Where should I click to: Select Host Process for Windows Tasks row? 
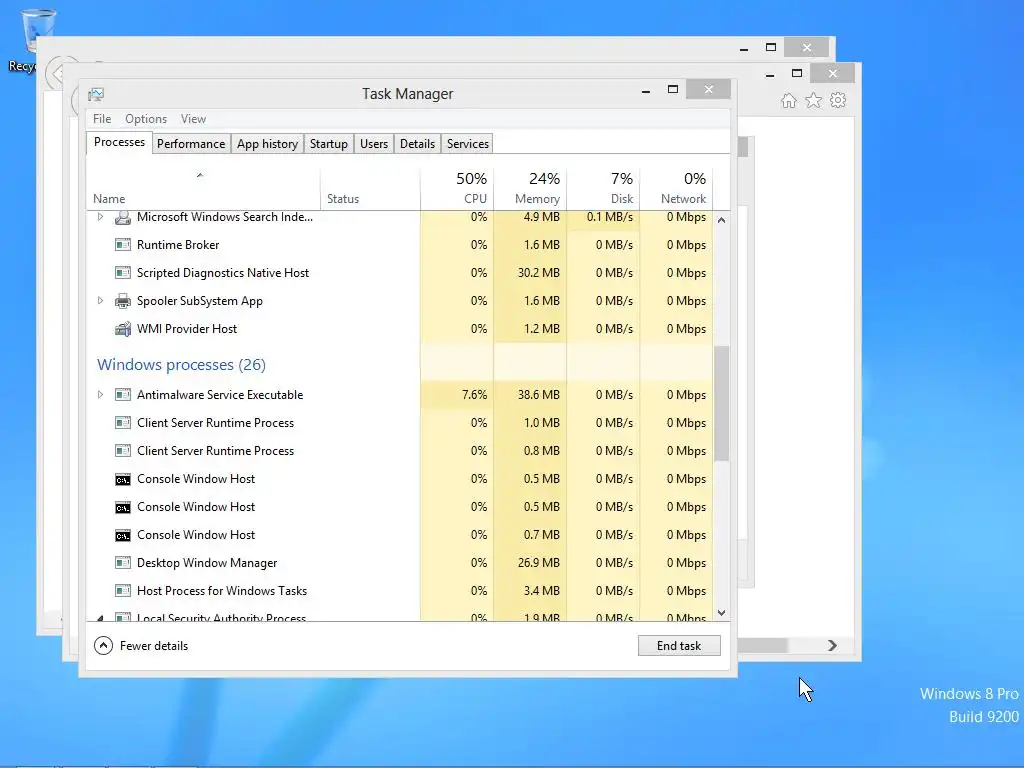400,591
